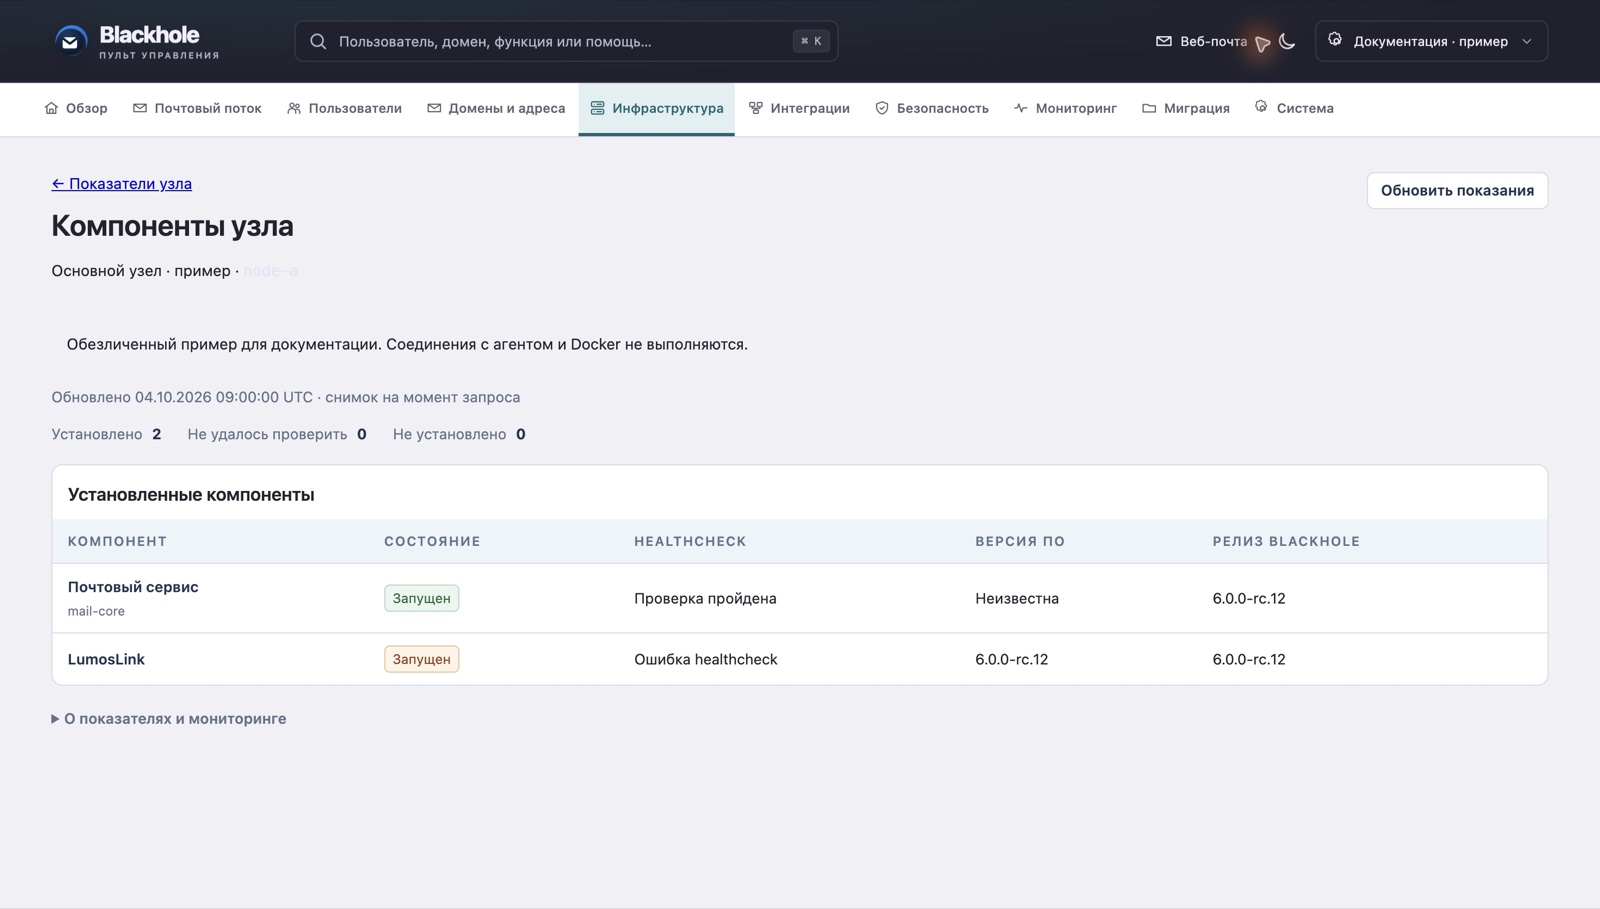Click the Неизвестна version cell
The width and height of the screenshot is (1600, 909).
pyautogui.click(x=1017, y=598)
